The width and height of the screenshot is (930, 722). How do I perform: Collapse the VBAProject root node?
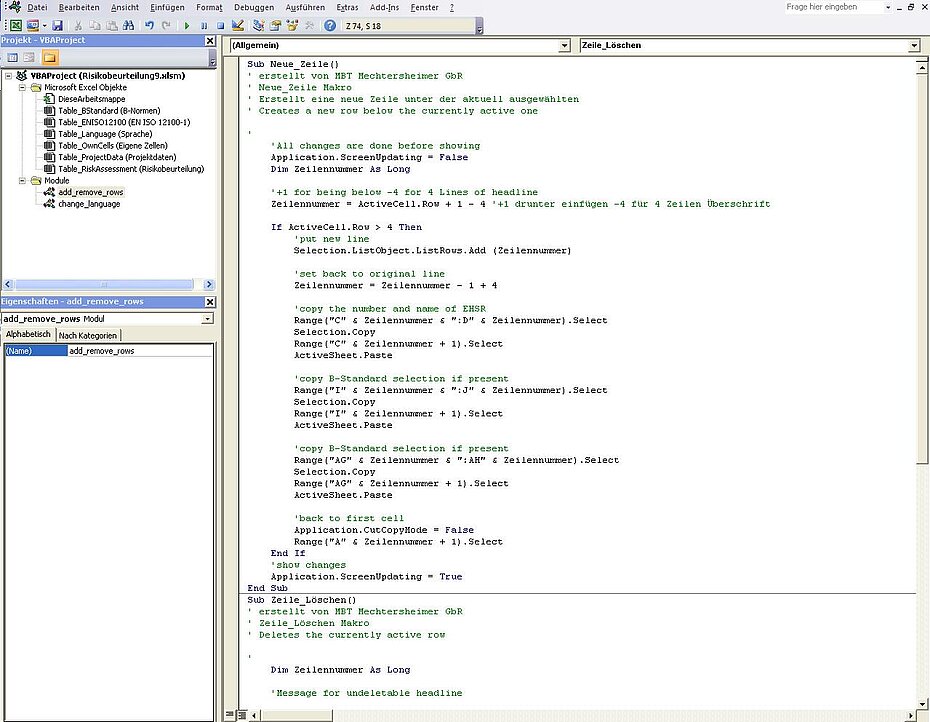(x=8, y=76)
